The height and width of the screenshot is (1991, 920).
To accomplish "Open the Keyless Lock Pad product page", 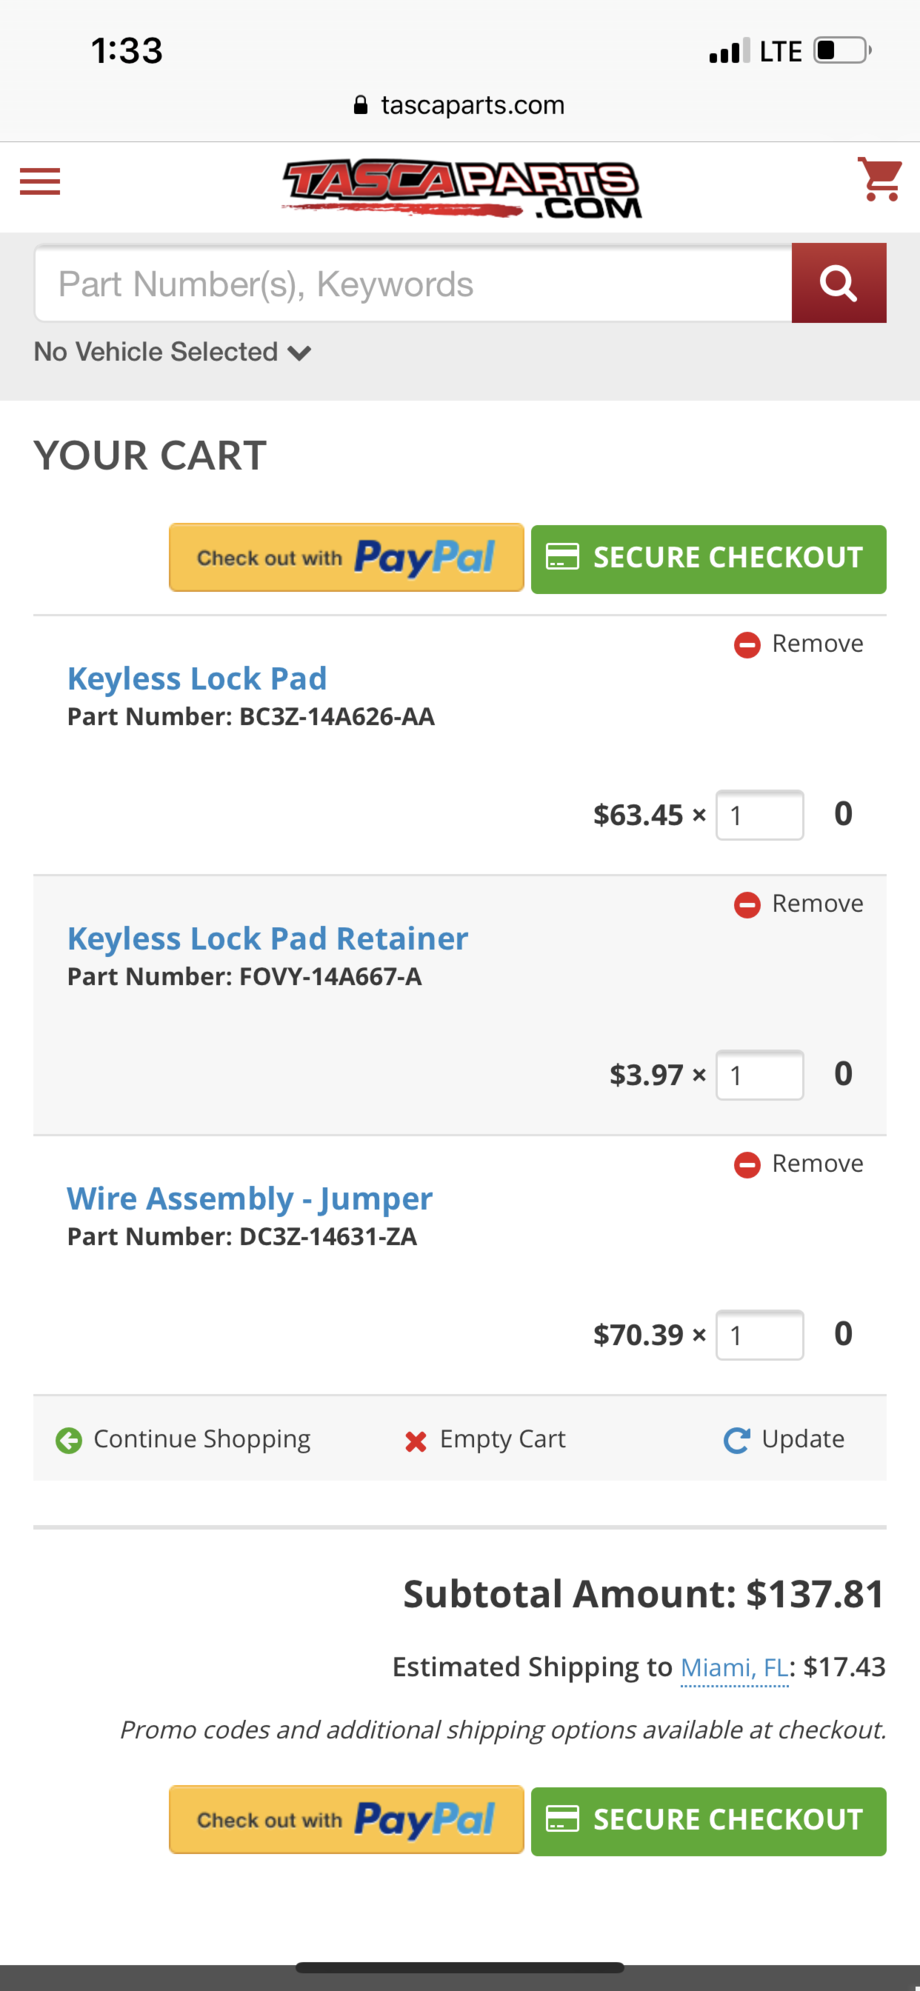I will point(196,679).
